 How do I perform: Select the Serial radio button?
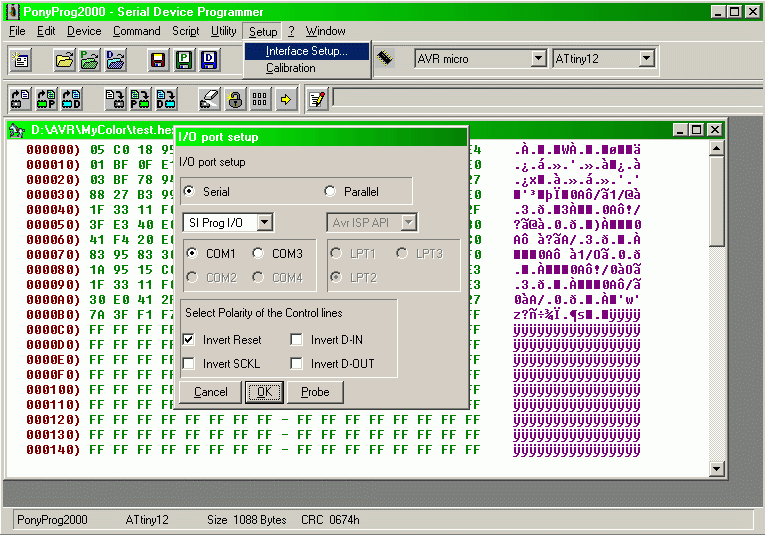click(189, 191)
